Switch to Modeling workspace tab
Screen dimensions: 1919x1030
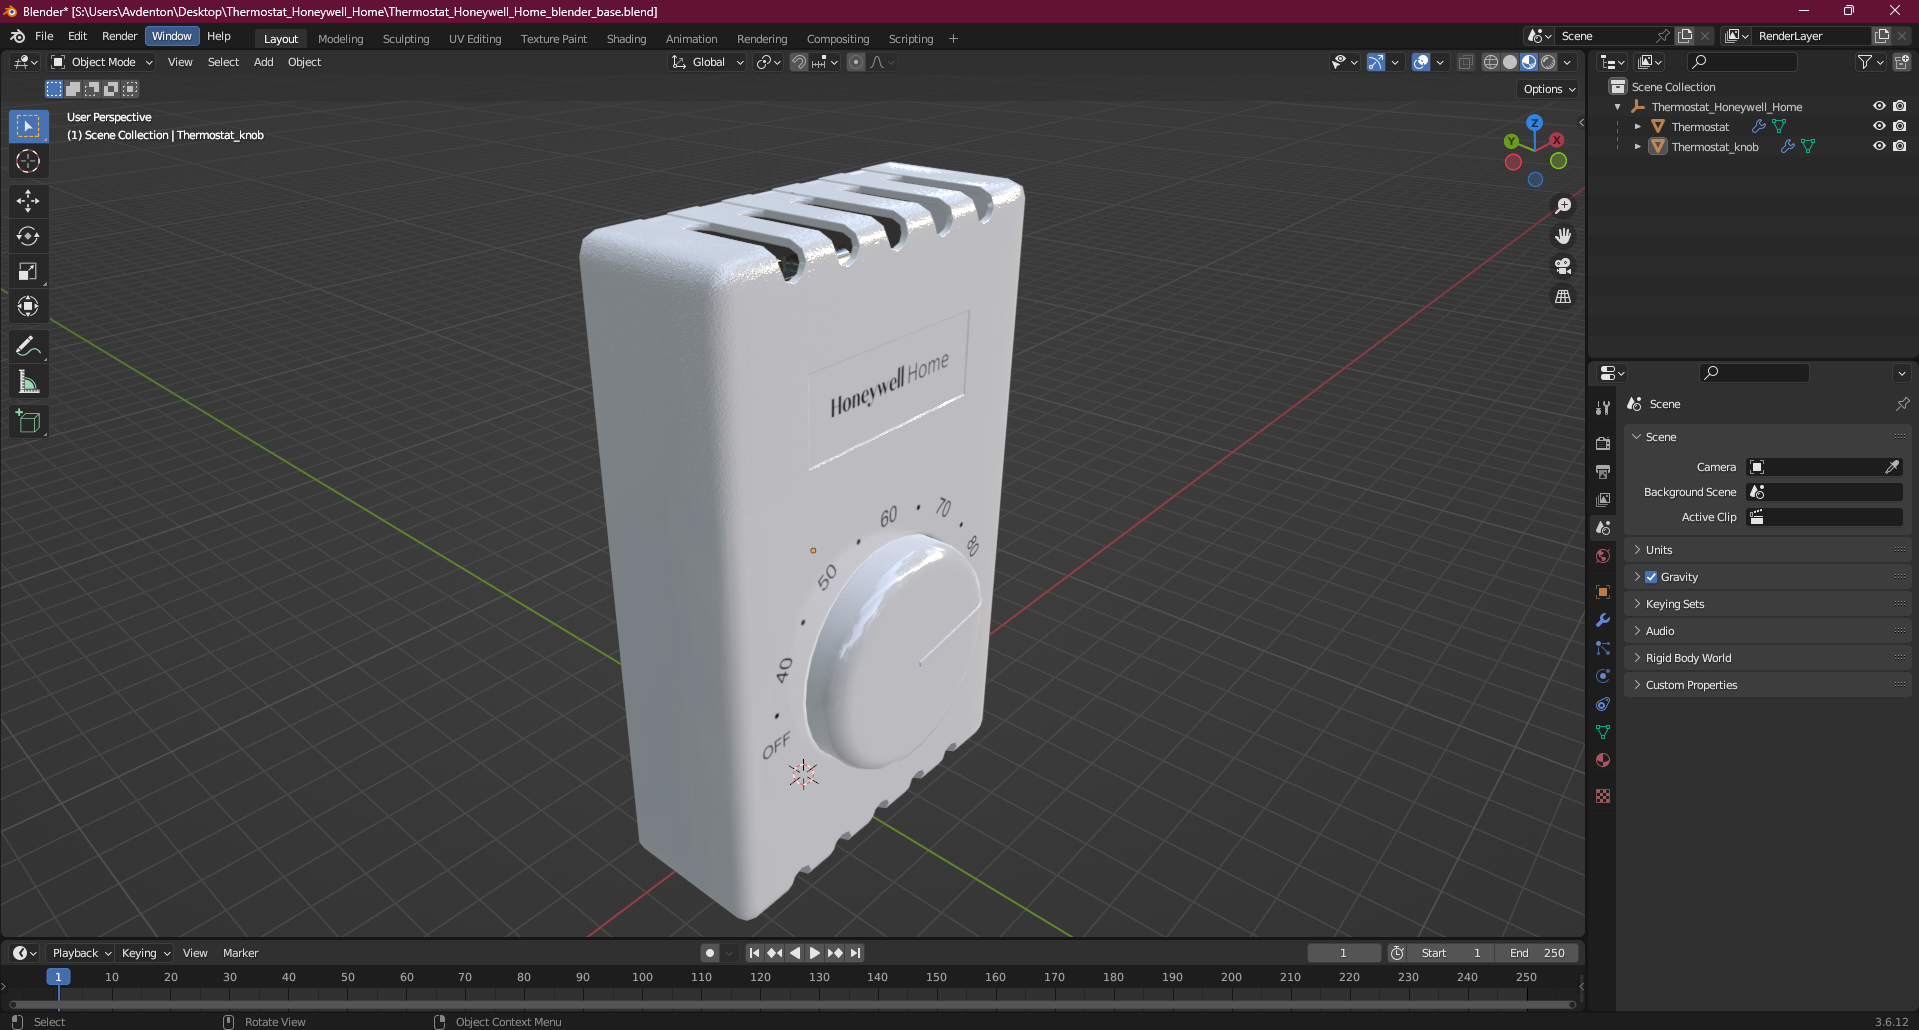[x=341, y=39]
